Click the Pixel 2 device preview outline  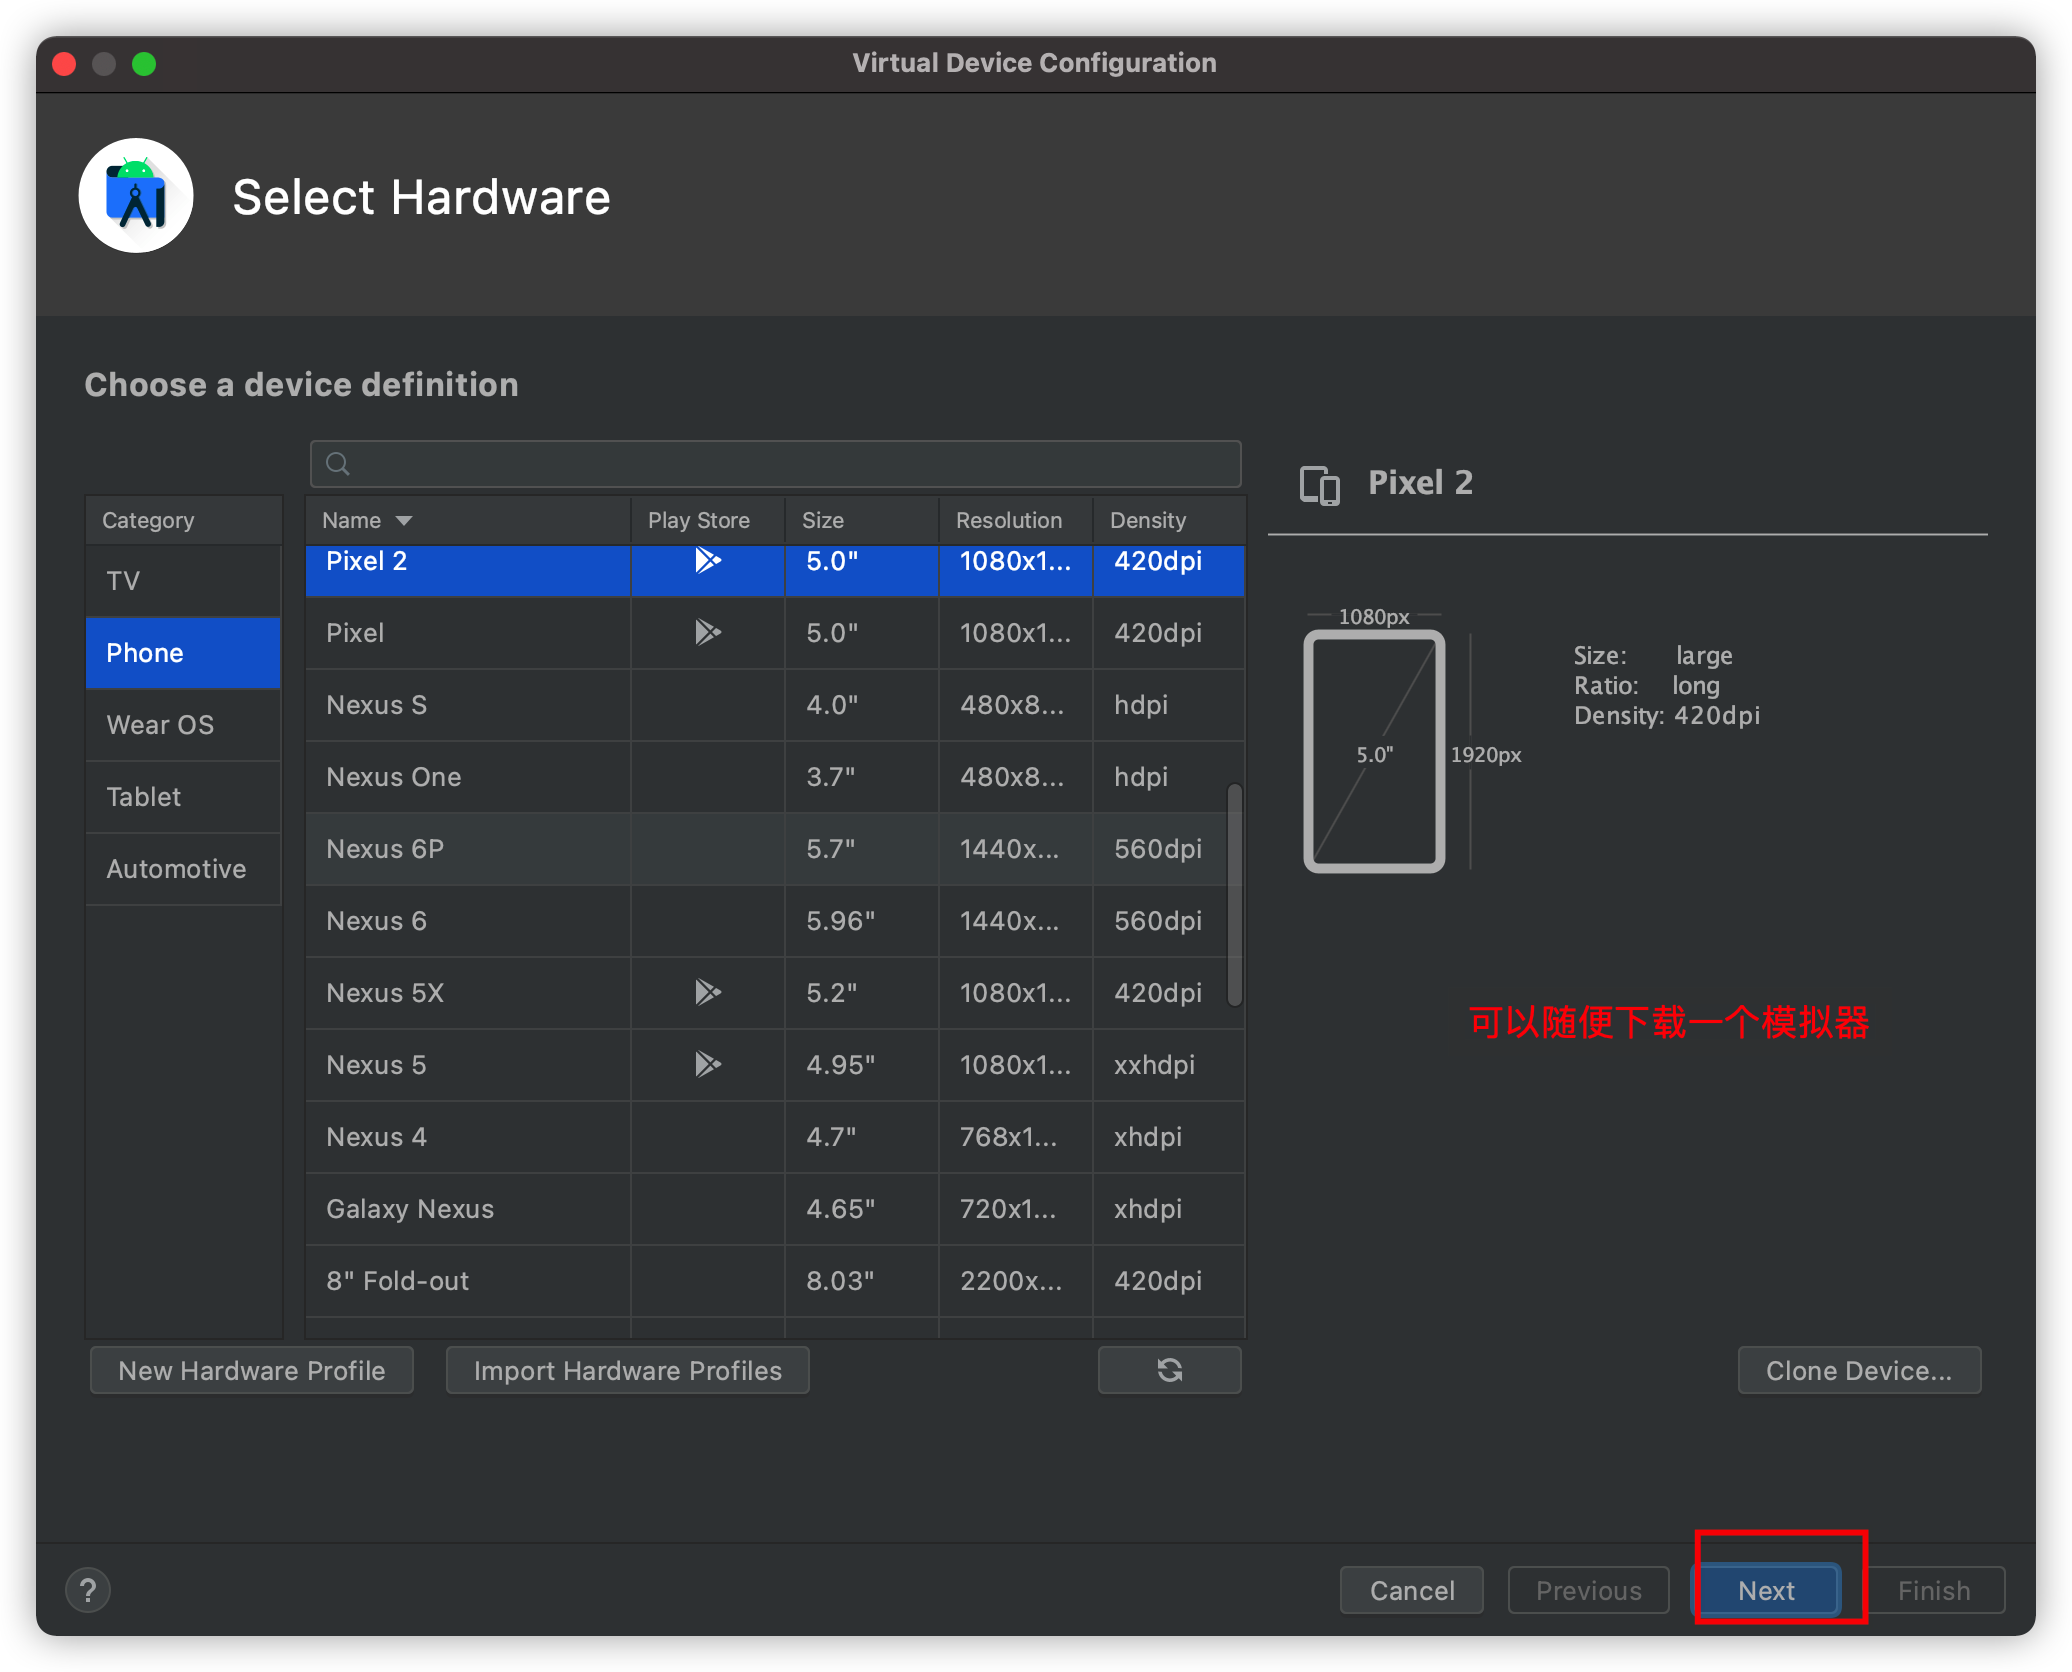pos(1374,752)
